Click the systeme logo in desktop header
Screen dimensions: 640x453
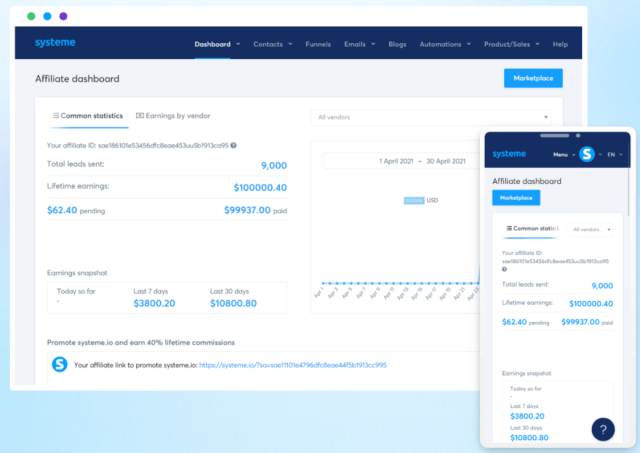(x=55, y=42)
